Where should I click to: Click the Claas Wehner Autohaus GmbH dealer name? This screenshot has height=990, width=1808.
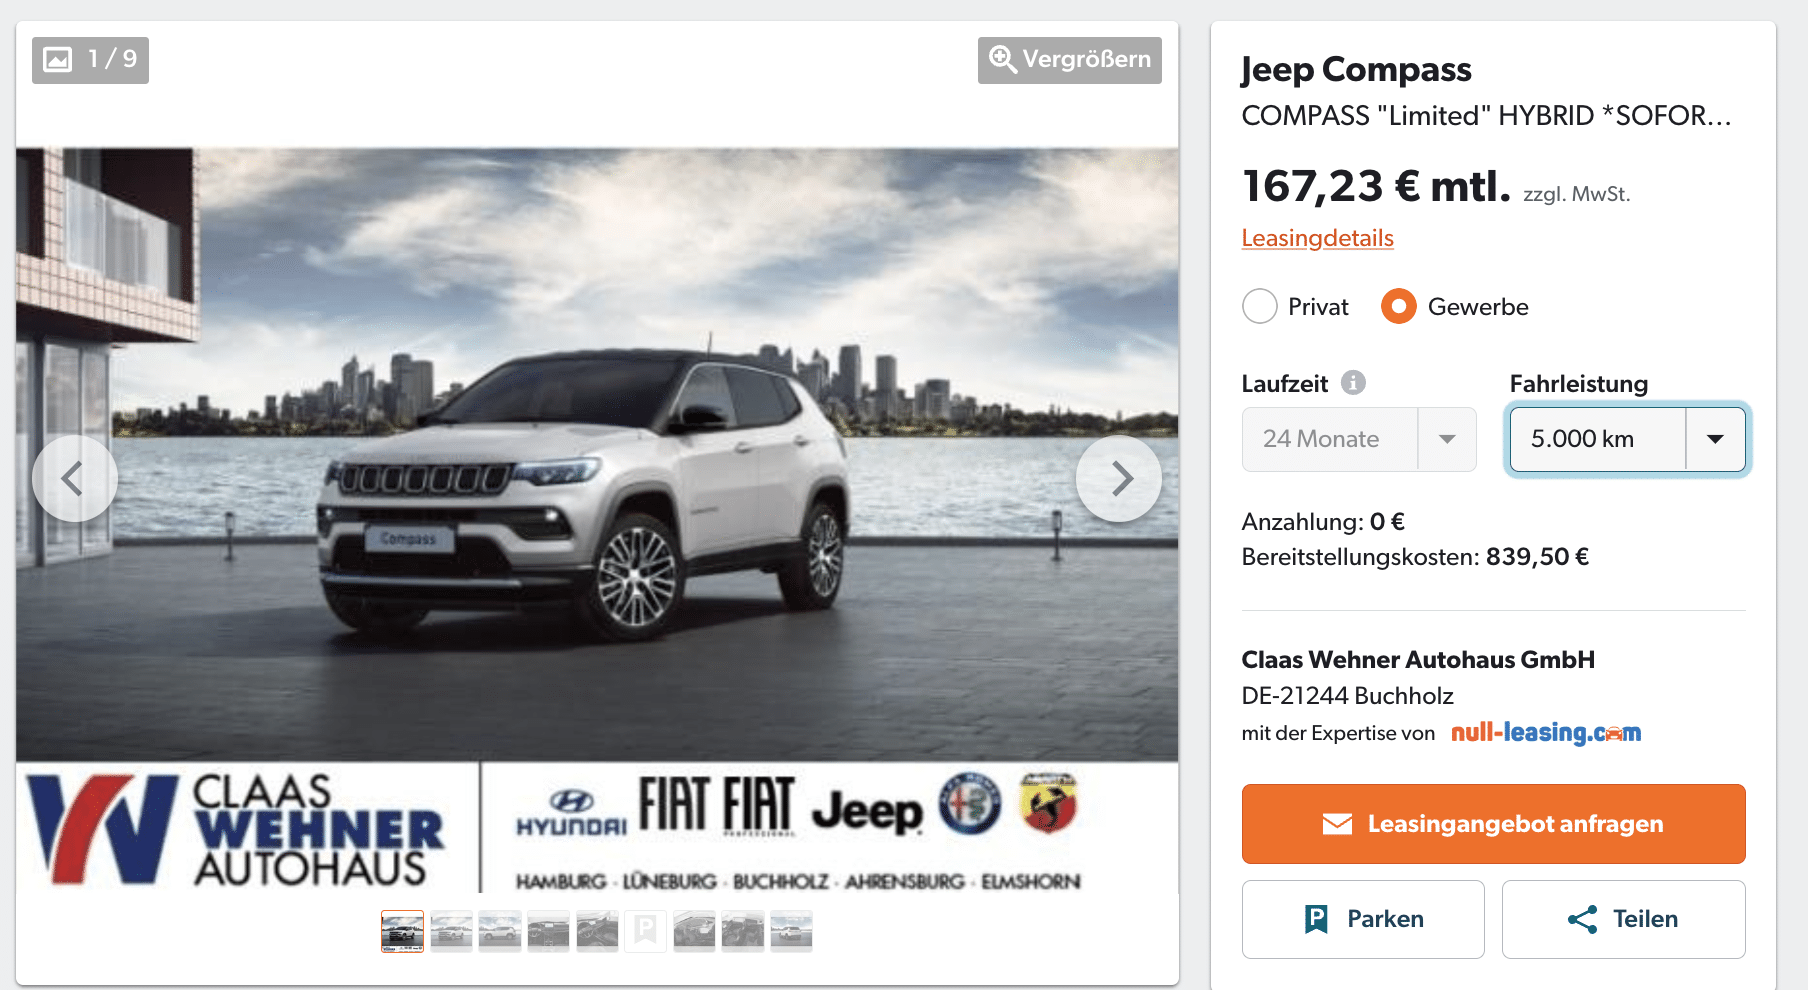[1418, 660]
